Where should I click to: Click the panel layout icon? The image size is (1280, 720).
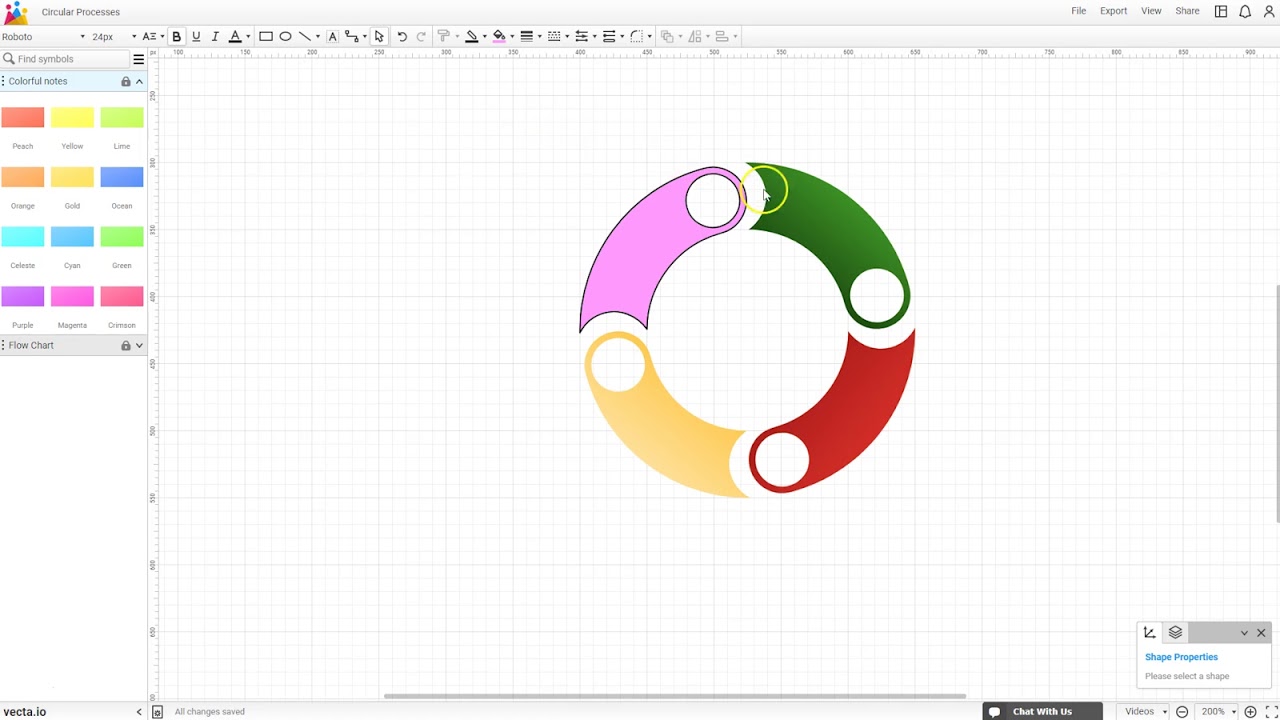1221,12
